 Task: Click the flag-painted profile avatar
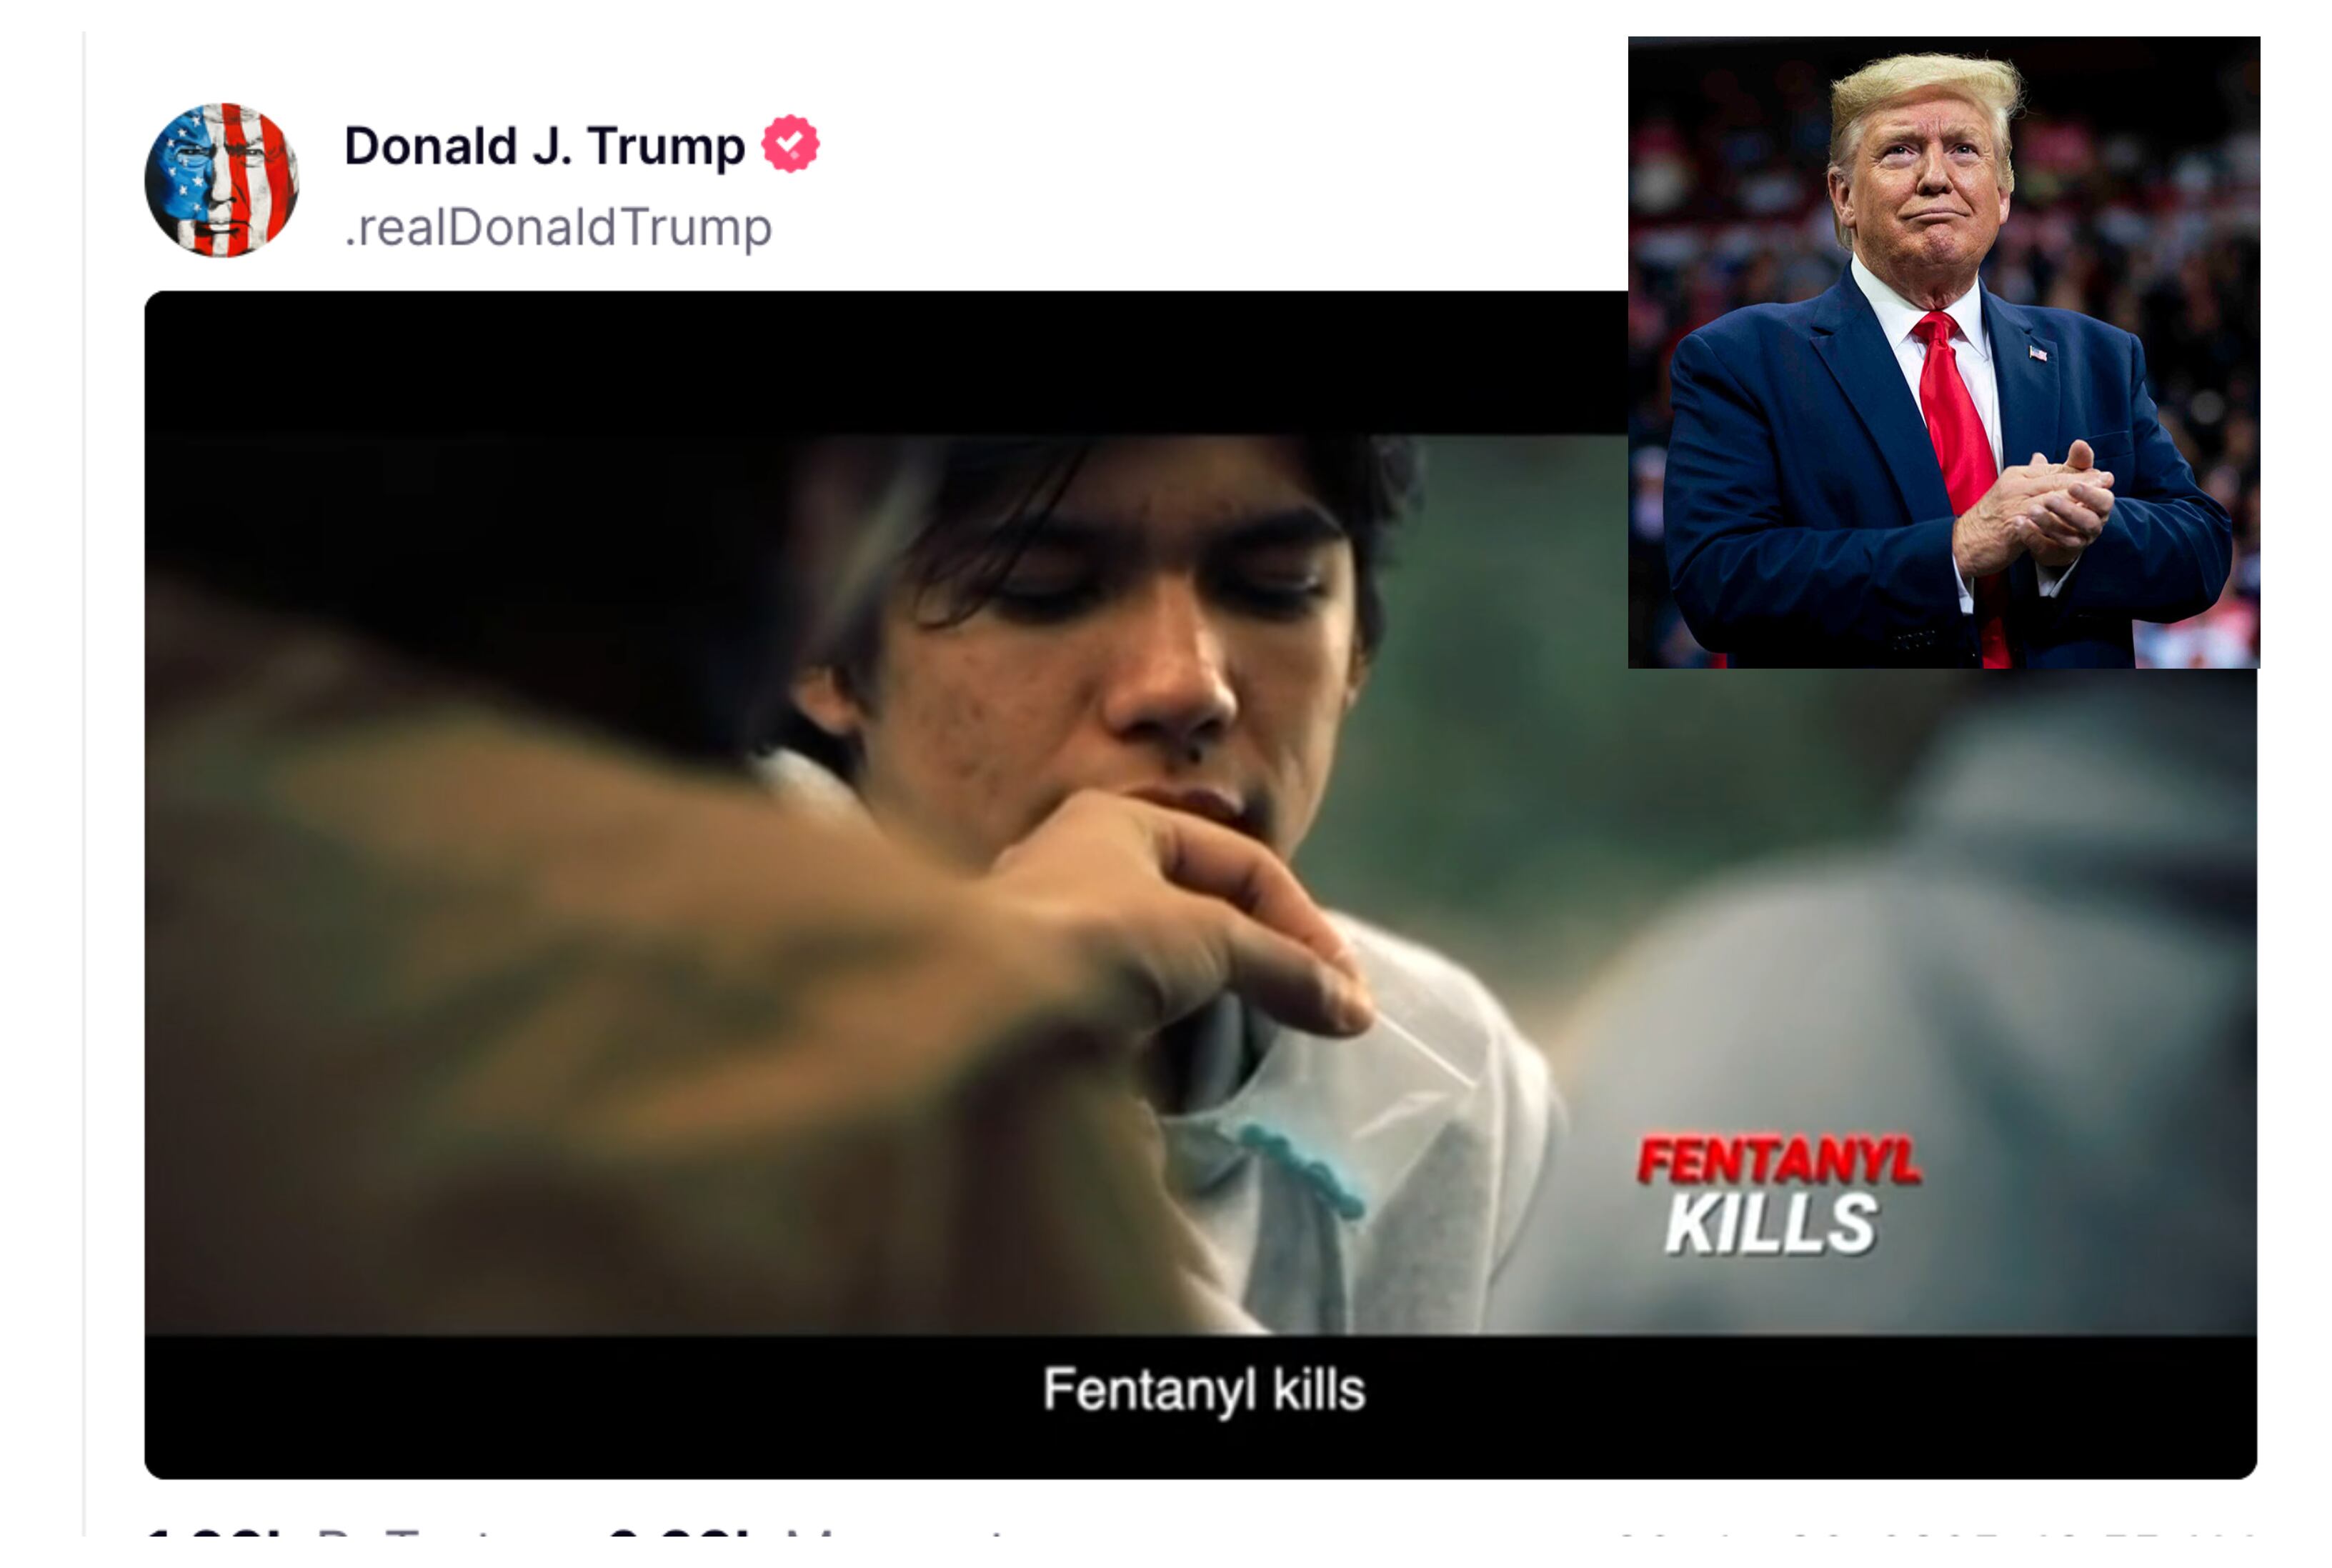pos(221,180)
